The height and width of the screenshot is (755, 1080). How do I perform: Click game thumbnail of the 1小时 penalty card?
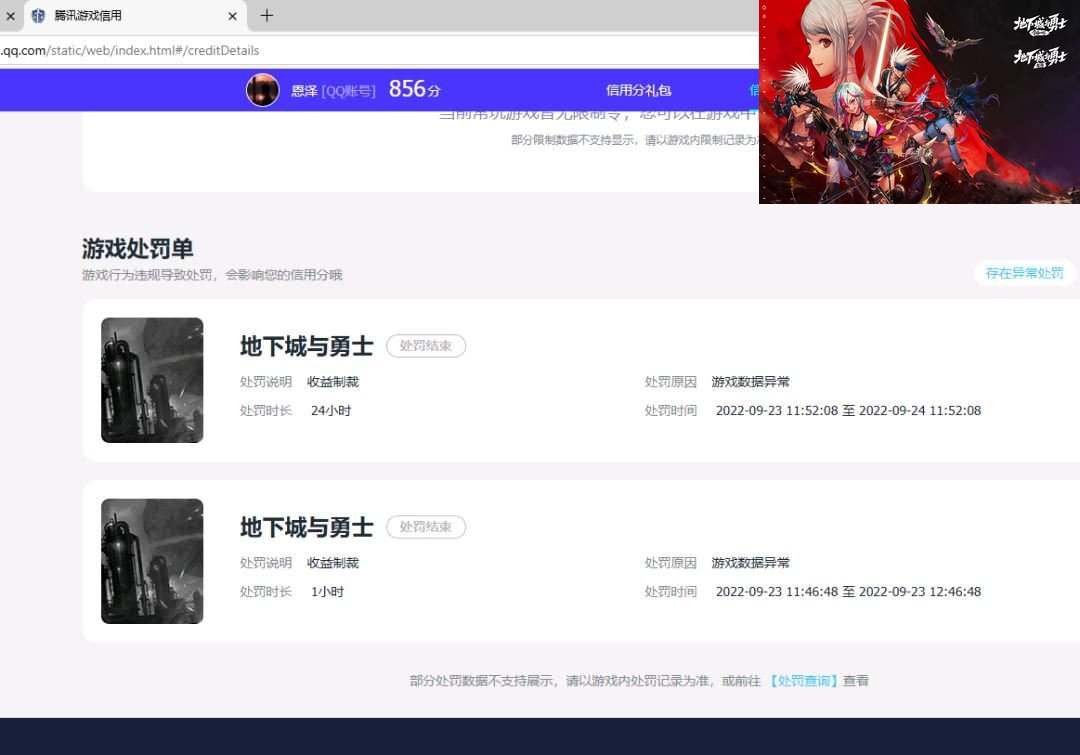(152, 561)
